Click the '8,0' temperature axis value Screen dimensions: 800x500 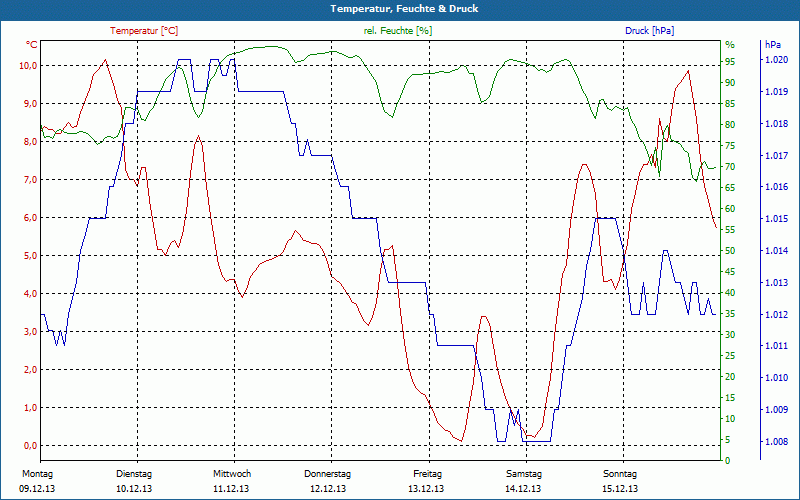pos(30,142)
